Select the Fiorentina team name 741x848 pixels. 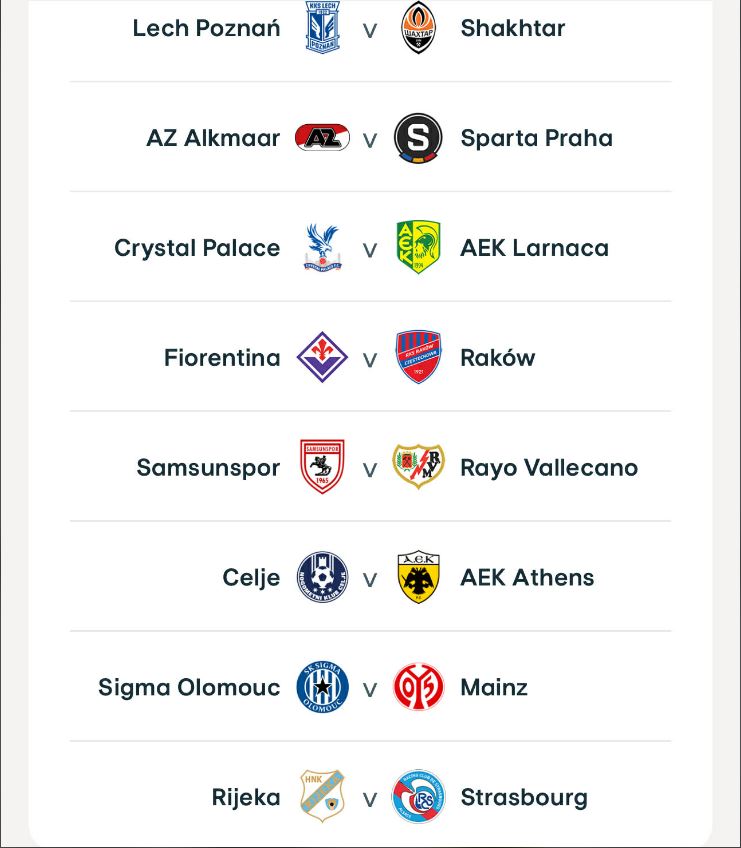pyautogui.click(x=222, y=358)
